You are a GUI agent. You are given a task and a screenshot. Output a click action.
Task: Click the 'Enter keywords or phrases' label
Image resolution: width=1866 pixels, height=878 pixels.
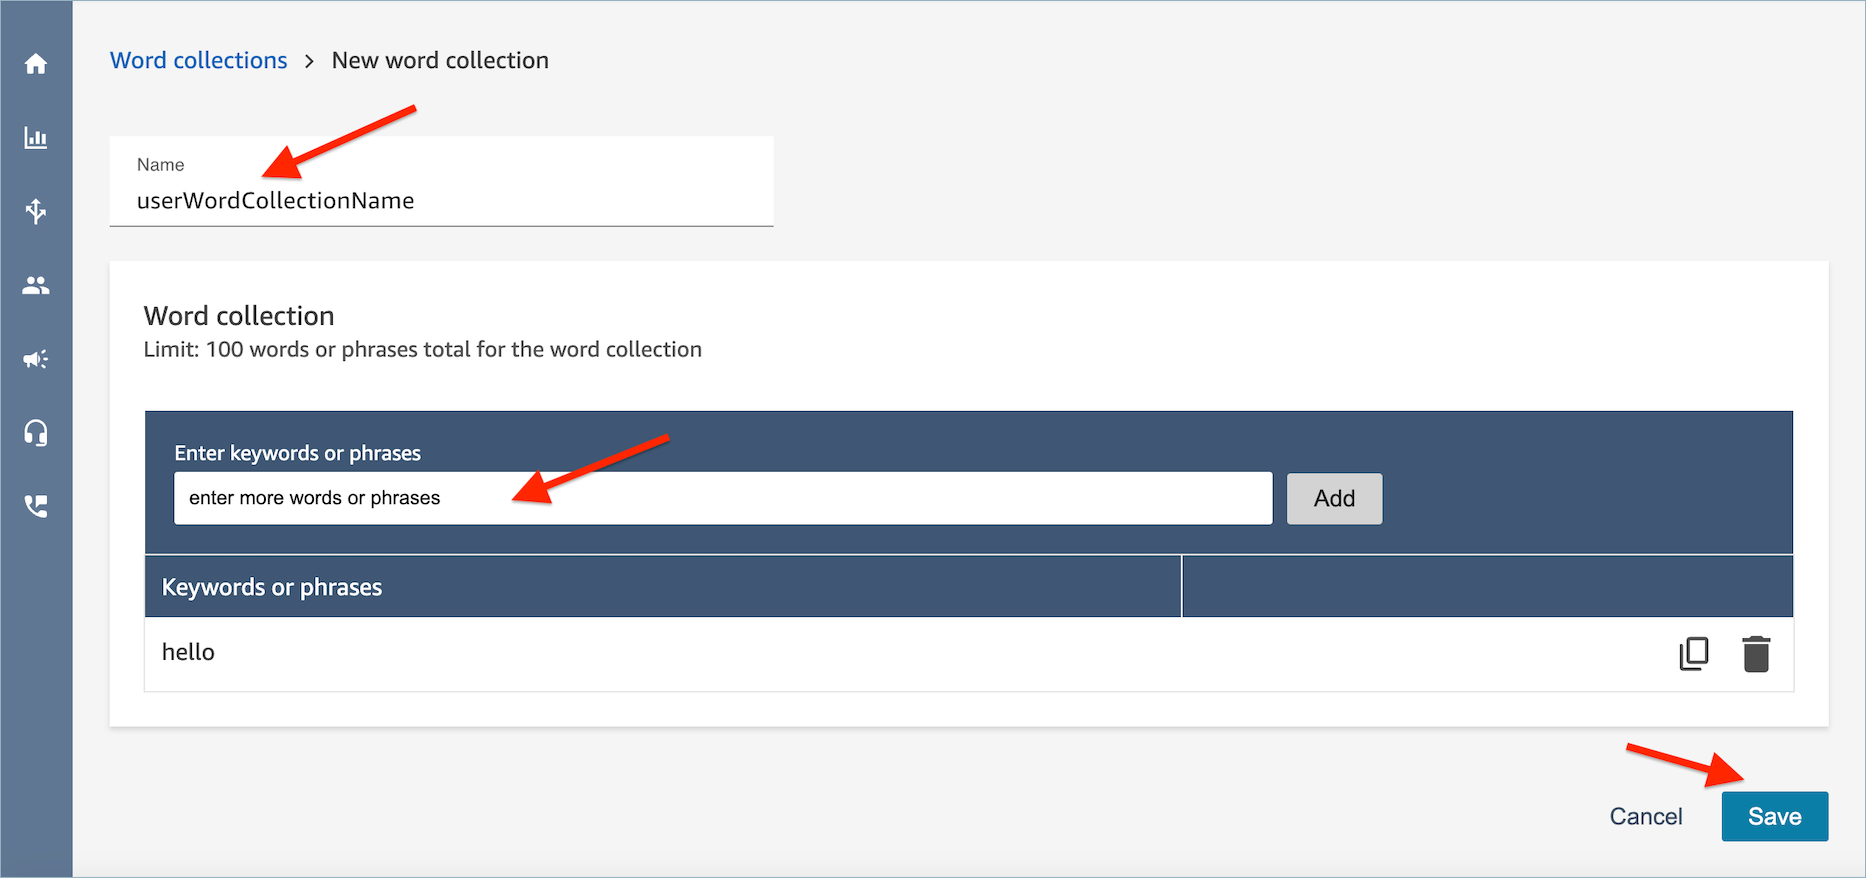[297, 452]
